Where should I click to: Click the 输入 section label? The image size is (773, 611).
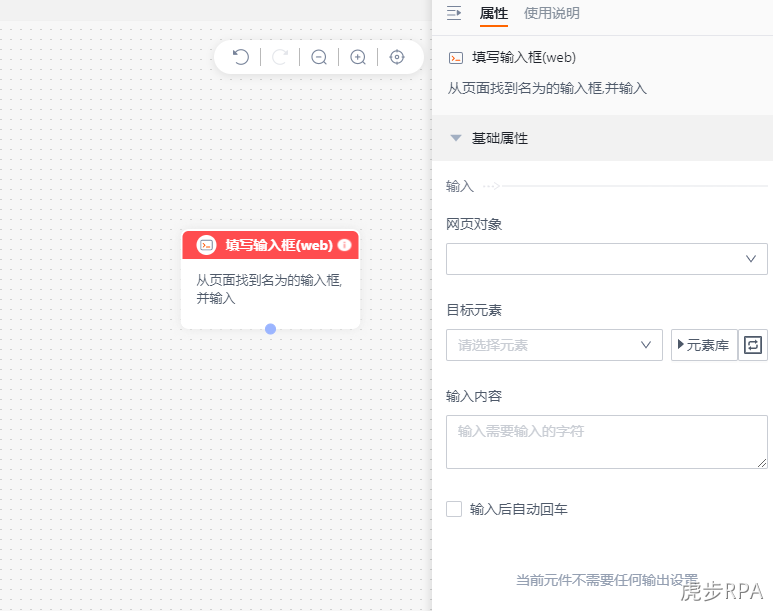[459, 186]
